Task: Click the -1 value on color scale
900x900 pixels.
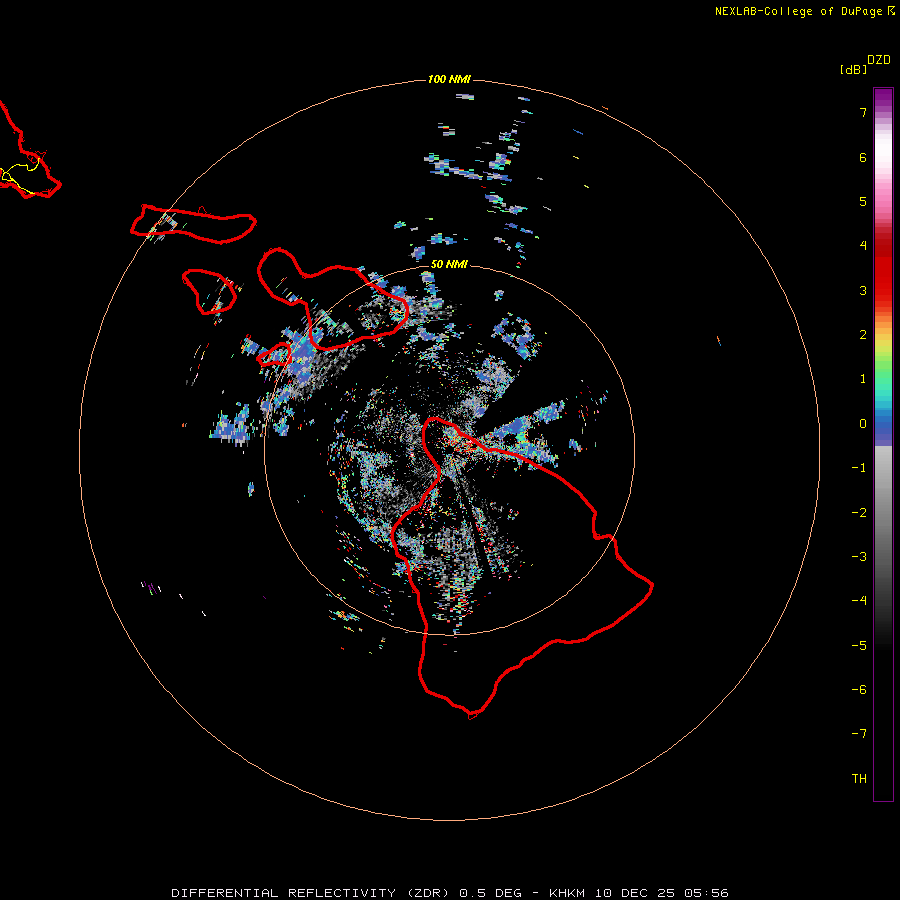Action: [859, 468]
